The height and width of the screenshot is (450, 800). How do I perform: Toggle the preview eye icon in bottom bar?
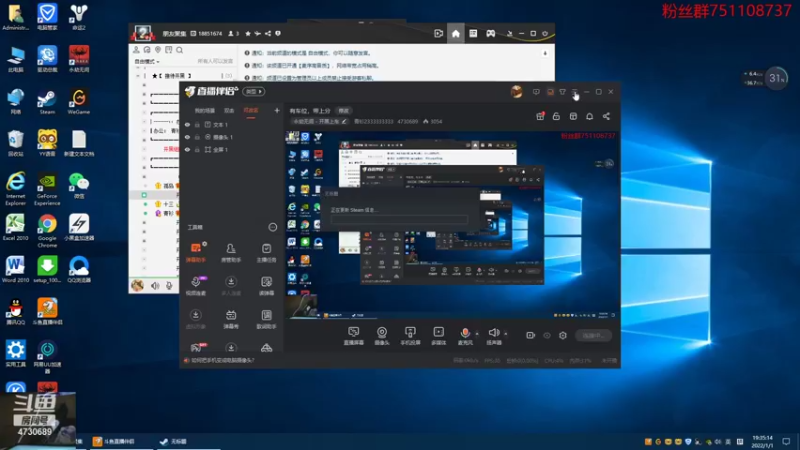[x=547, y=335]
